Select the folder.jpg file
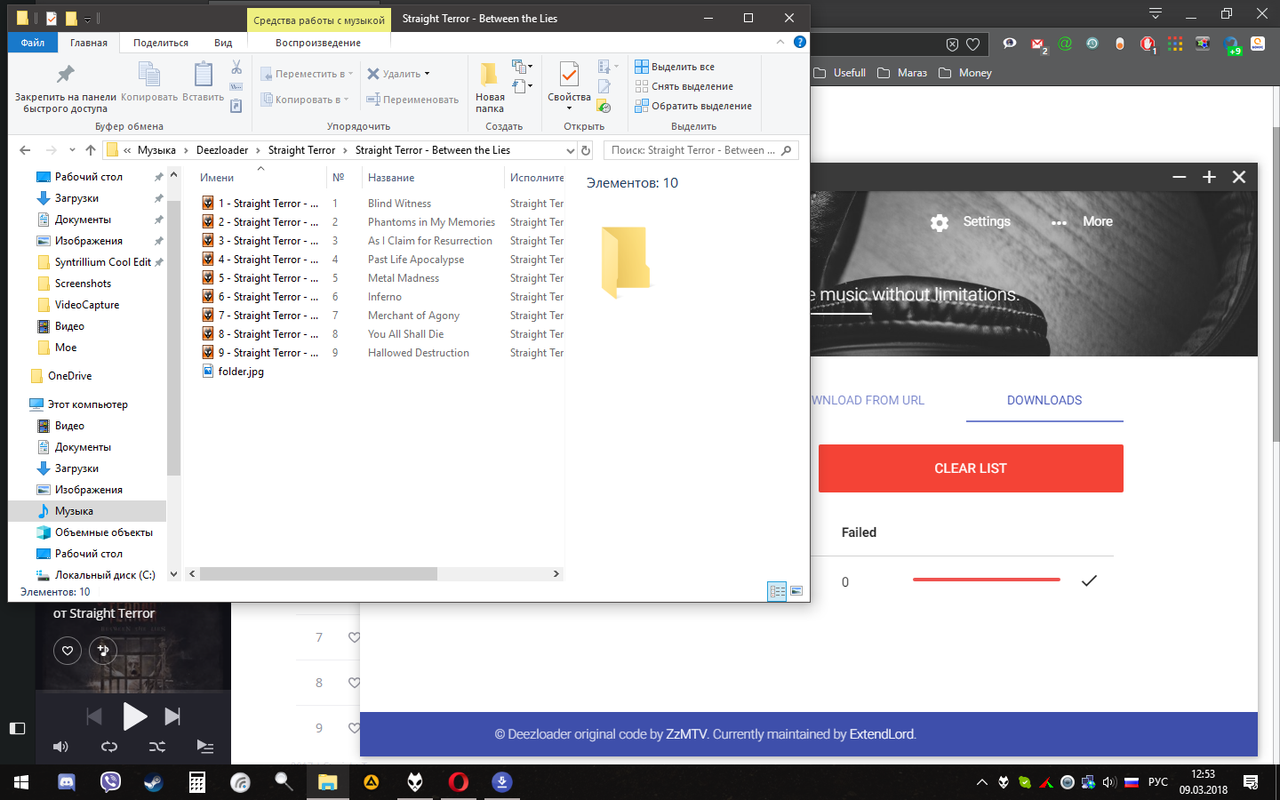Screen dimensions: 1280x800 (x=240, y=371)
